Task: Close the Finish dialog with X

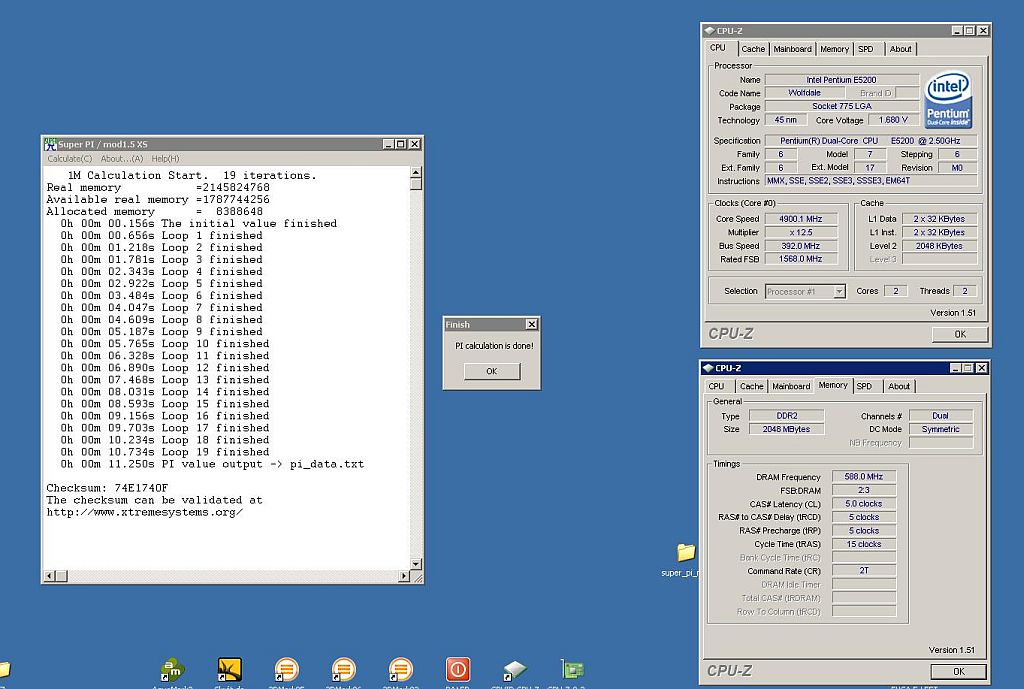Action: pyautogui.click(x=532, y=324)
